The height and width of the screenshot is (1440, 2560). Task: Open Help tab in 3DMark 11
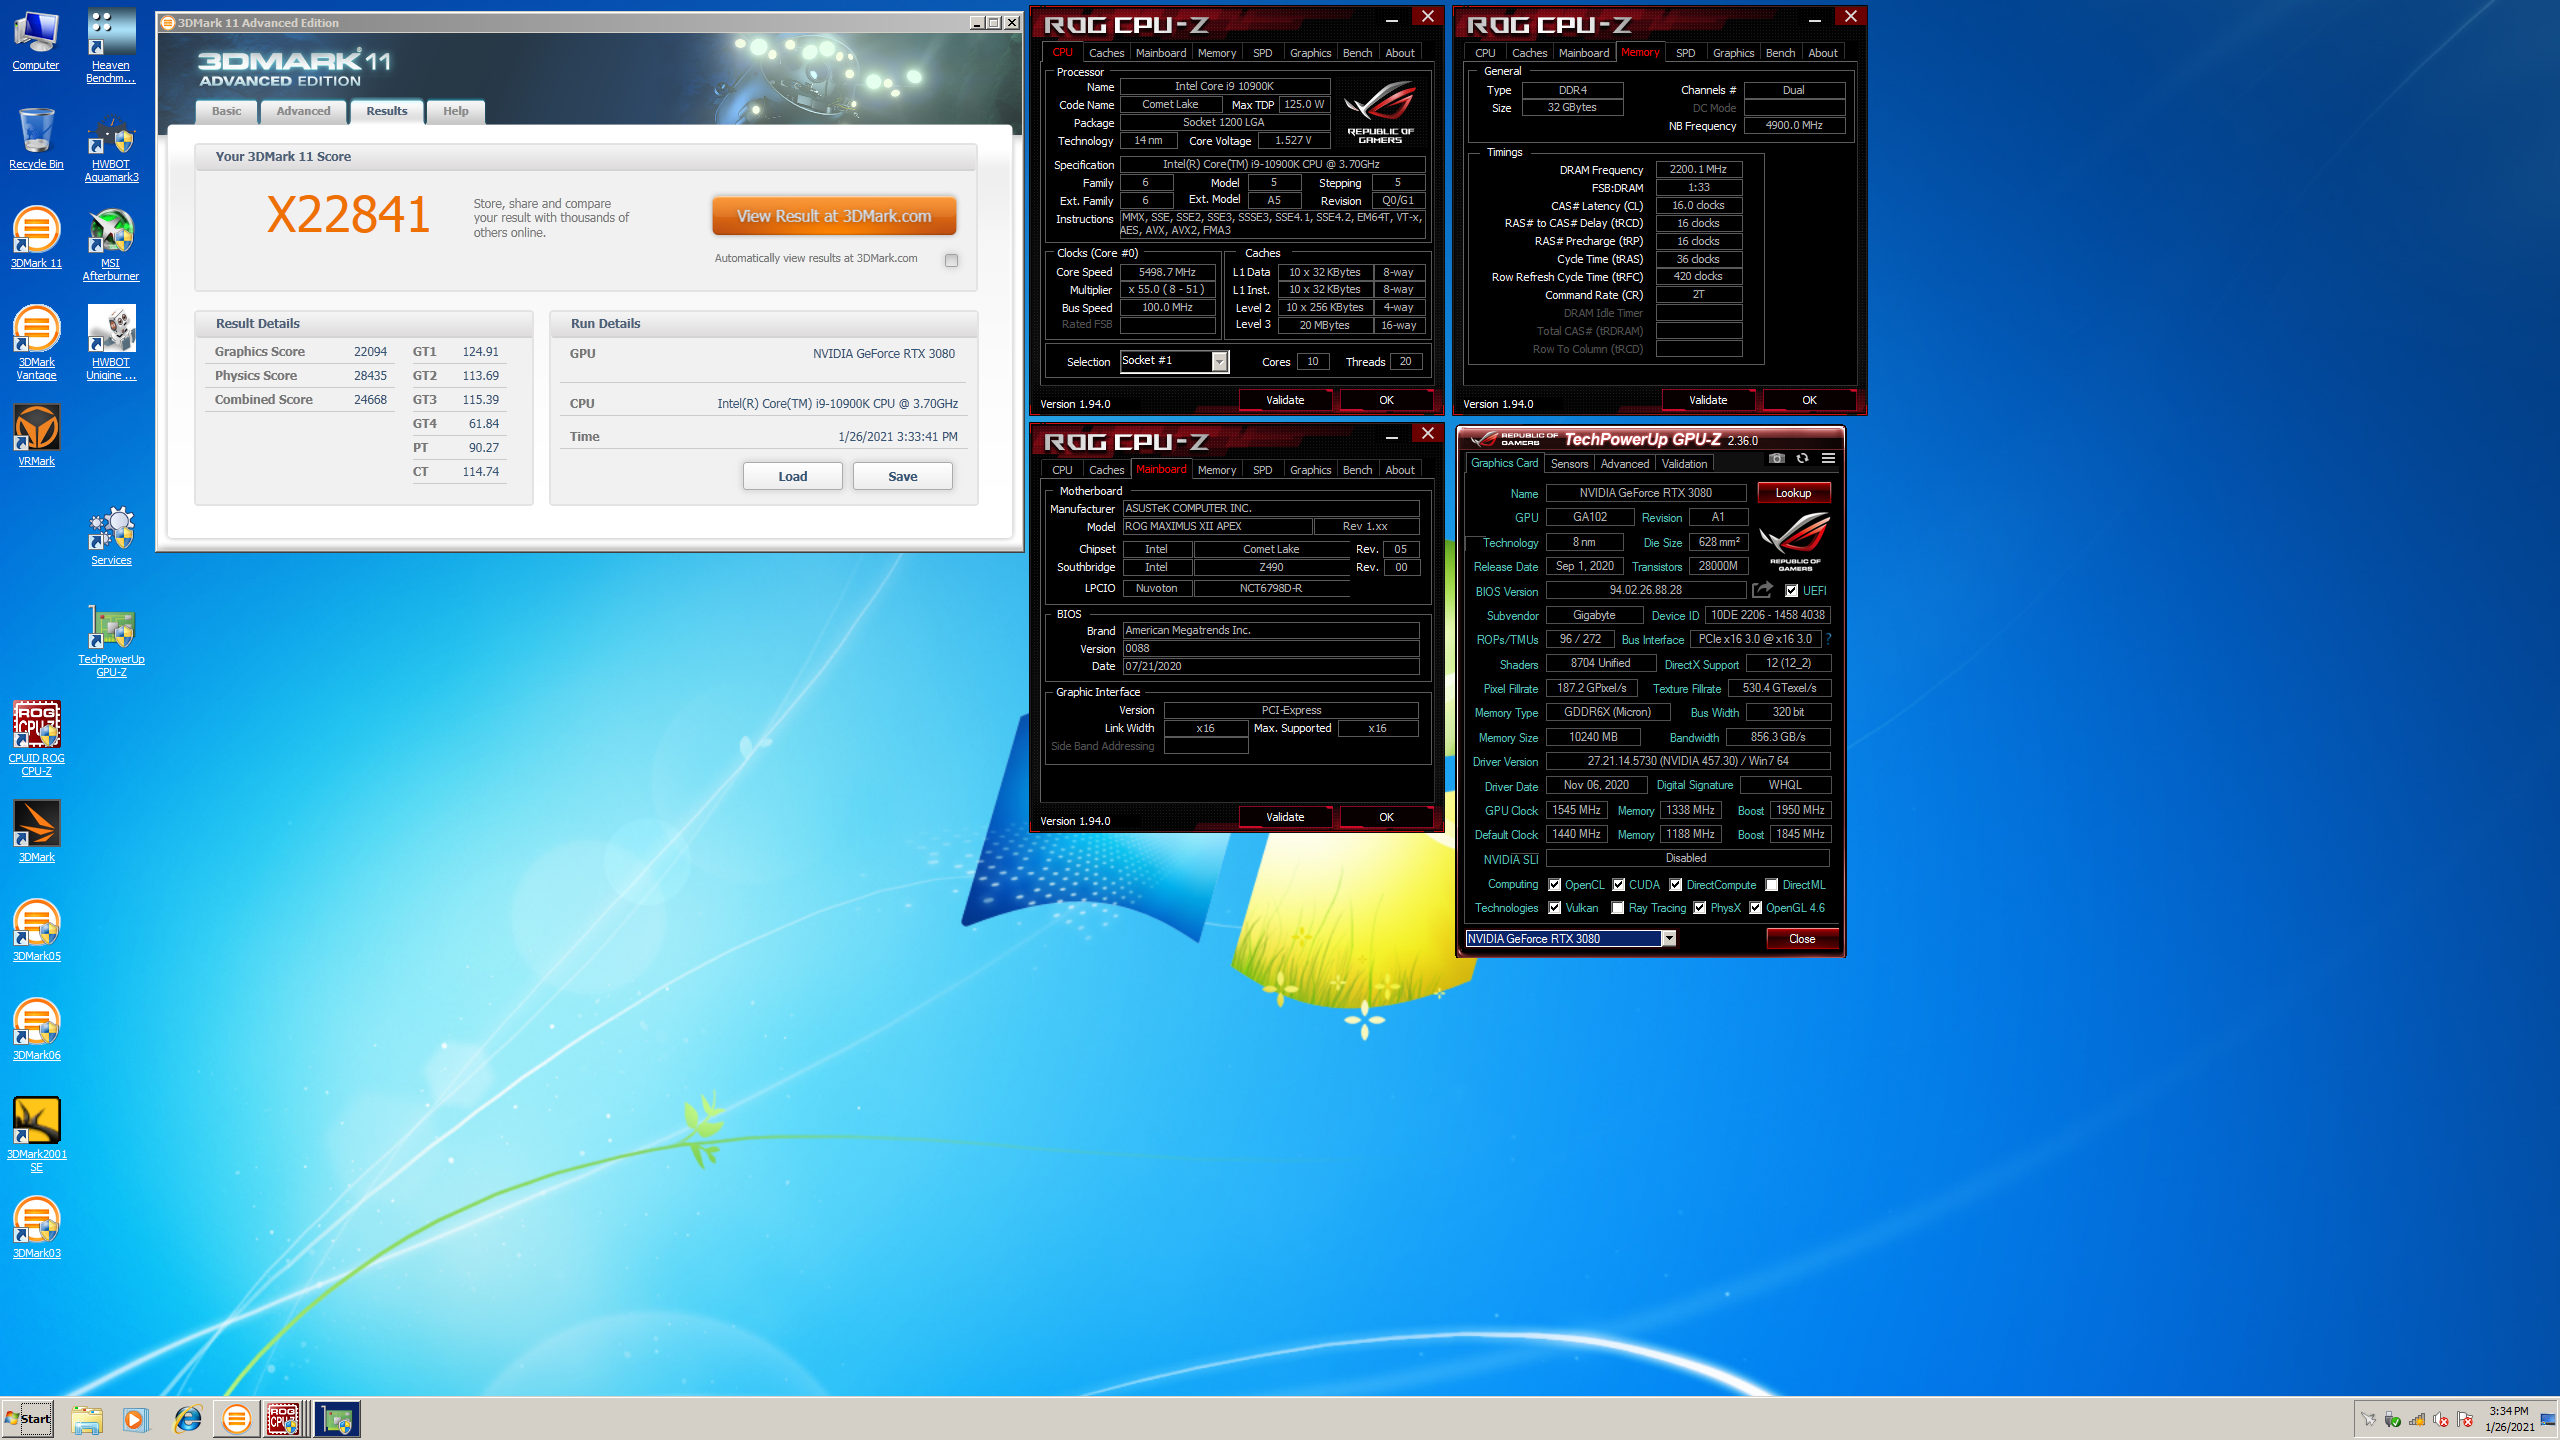[x=456, y=111]
